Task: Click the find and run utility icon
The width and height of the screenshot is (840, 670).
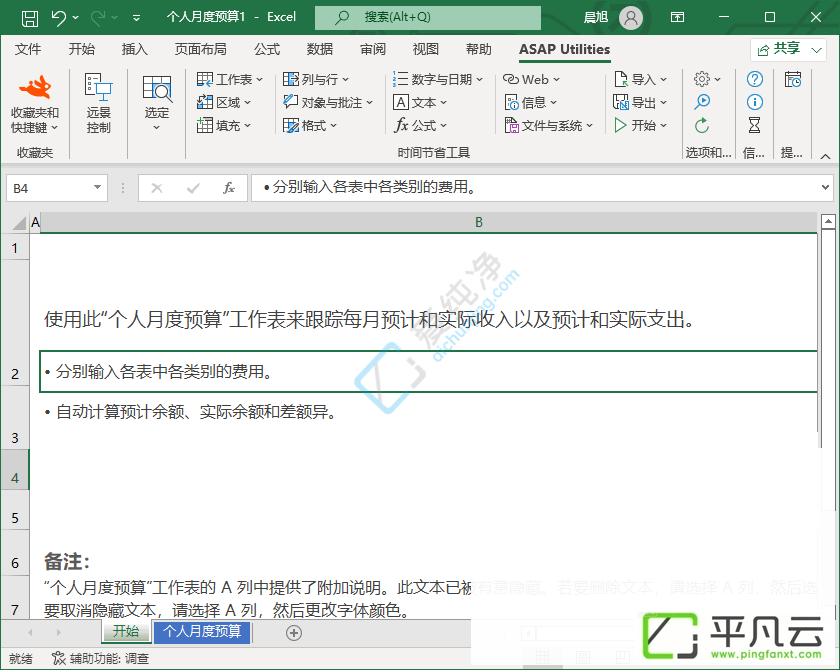Action: click(702, 102)
